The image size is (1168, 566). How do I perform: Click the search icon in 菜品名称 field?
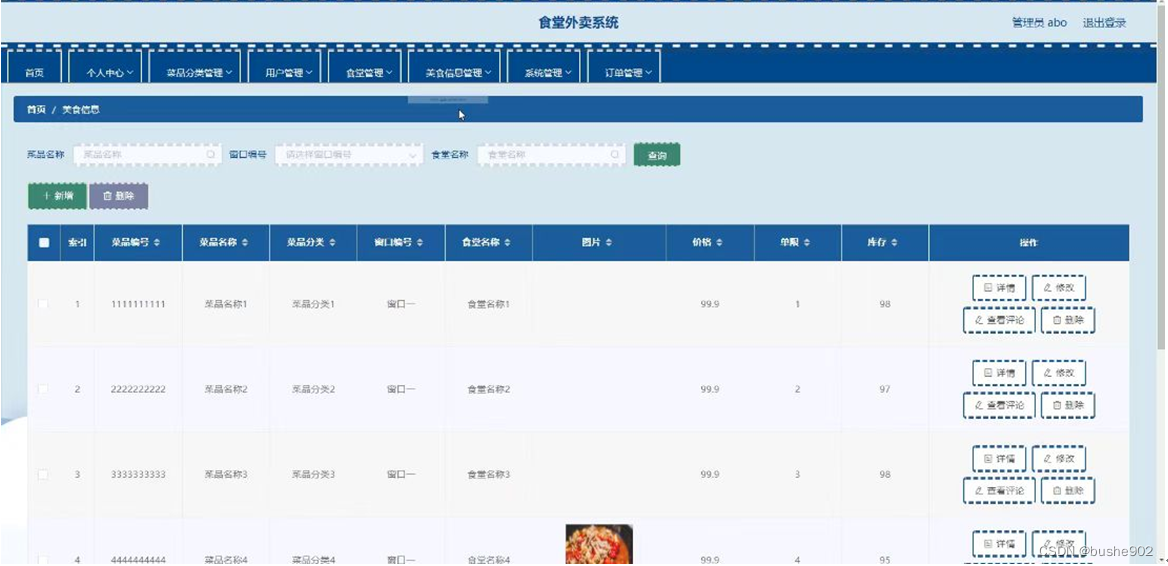click(211, 154)
